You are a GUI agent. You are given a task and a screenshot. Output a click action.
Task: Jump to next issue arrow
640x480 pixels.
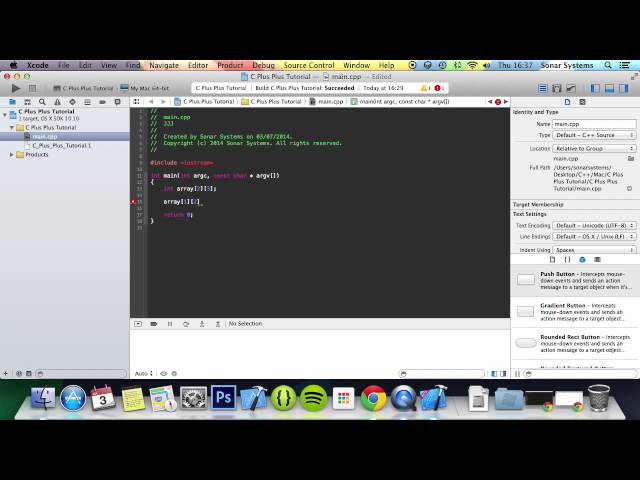506,102
